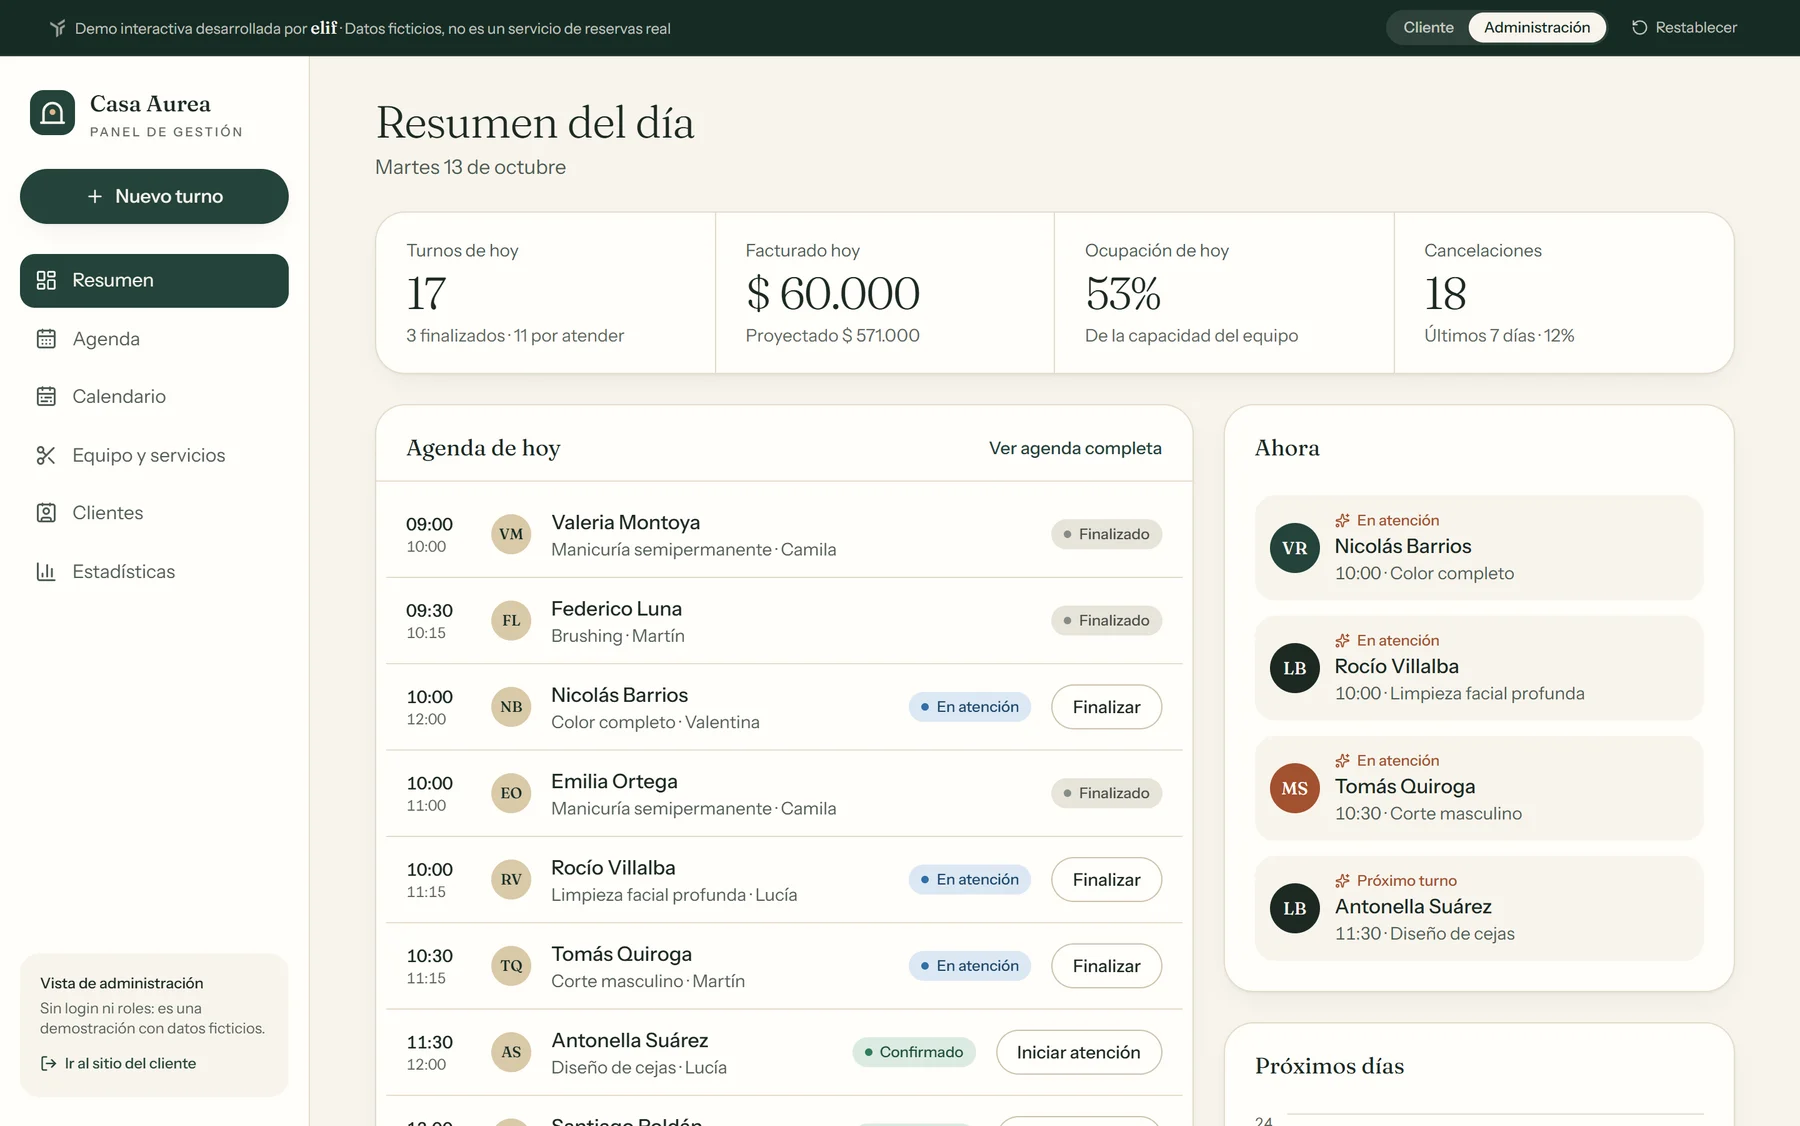
Task: Click the Agenda calendar icon in sidebar
Action: (46, 339)
